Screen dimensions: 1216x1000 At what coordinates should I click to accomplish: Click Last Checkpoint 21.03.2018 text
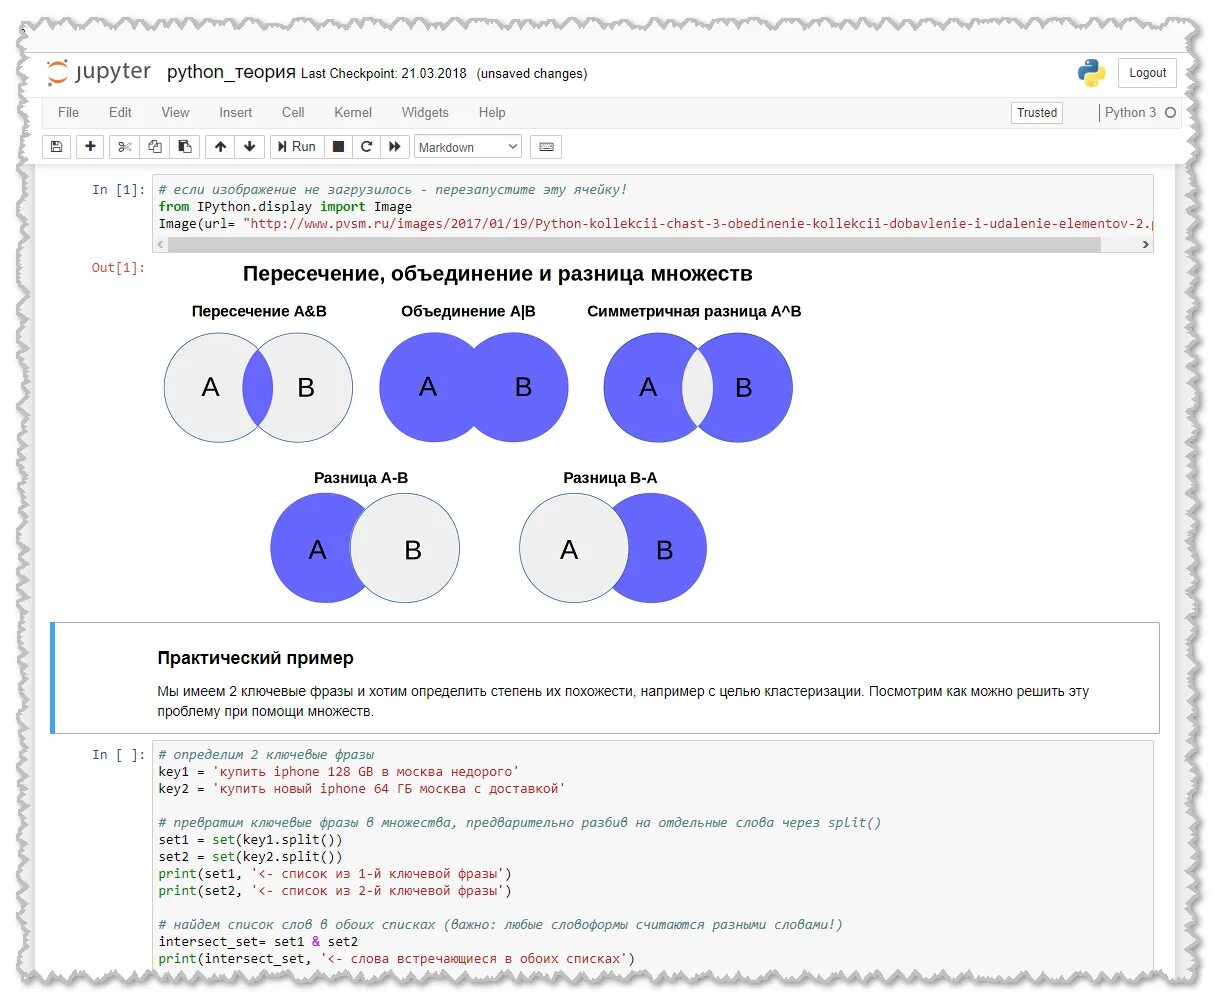tap(384, 73)
